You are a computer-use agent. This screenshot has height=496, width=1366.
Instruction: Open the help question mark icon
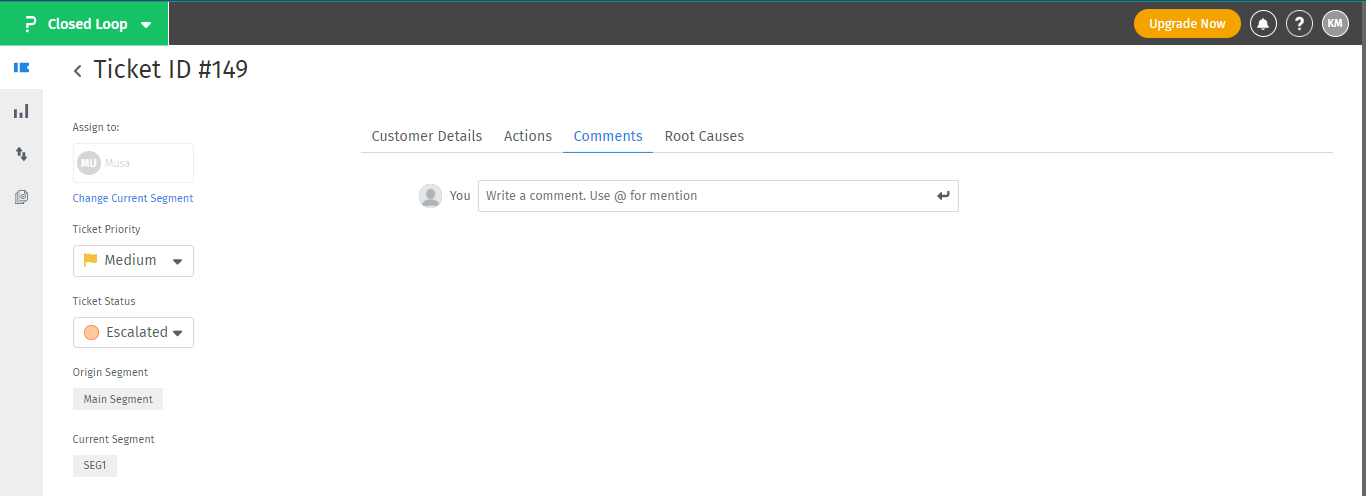coord(1299,24)
